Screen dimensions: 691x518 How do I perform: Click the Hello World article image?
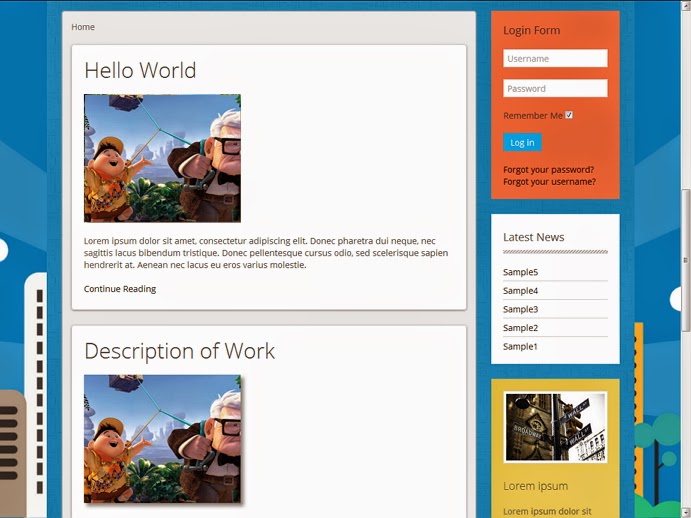point(162,158)
